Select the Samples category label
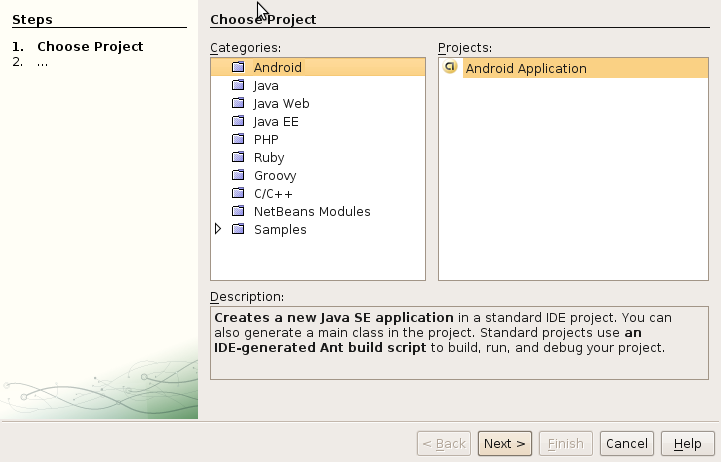This screenshot has width=721, height=462. [280, 230]
